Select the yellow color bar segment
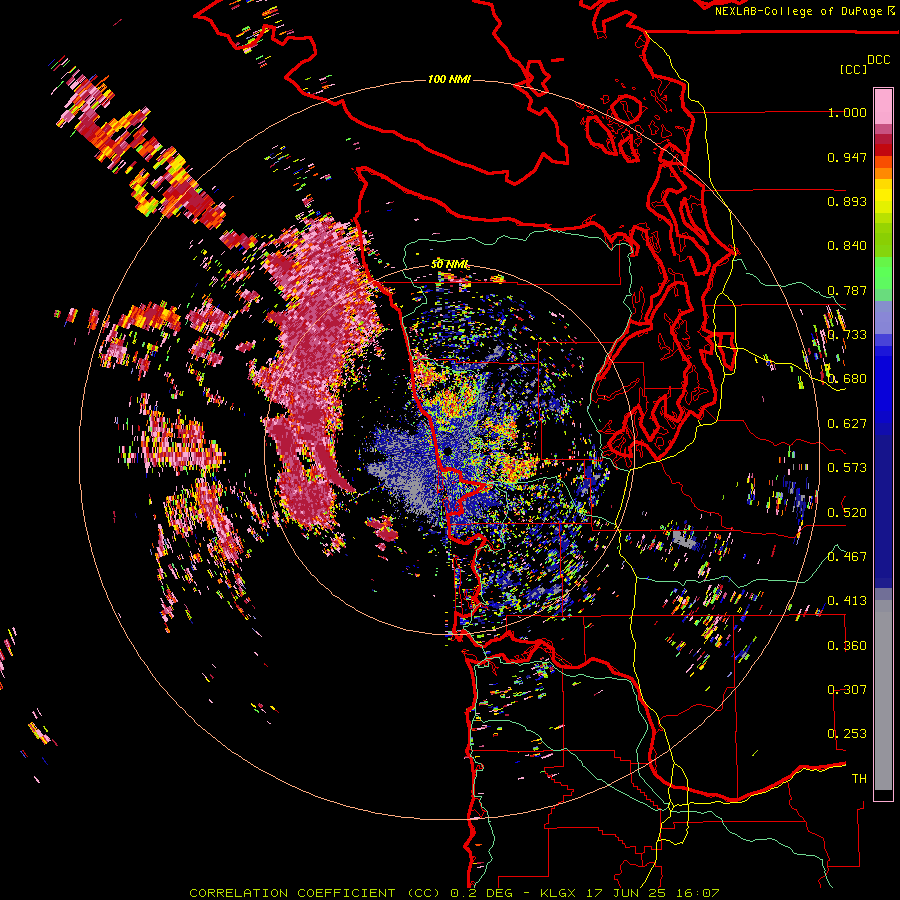This screenshot has width=900, height=900. 883,196
